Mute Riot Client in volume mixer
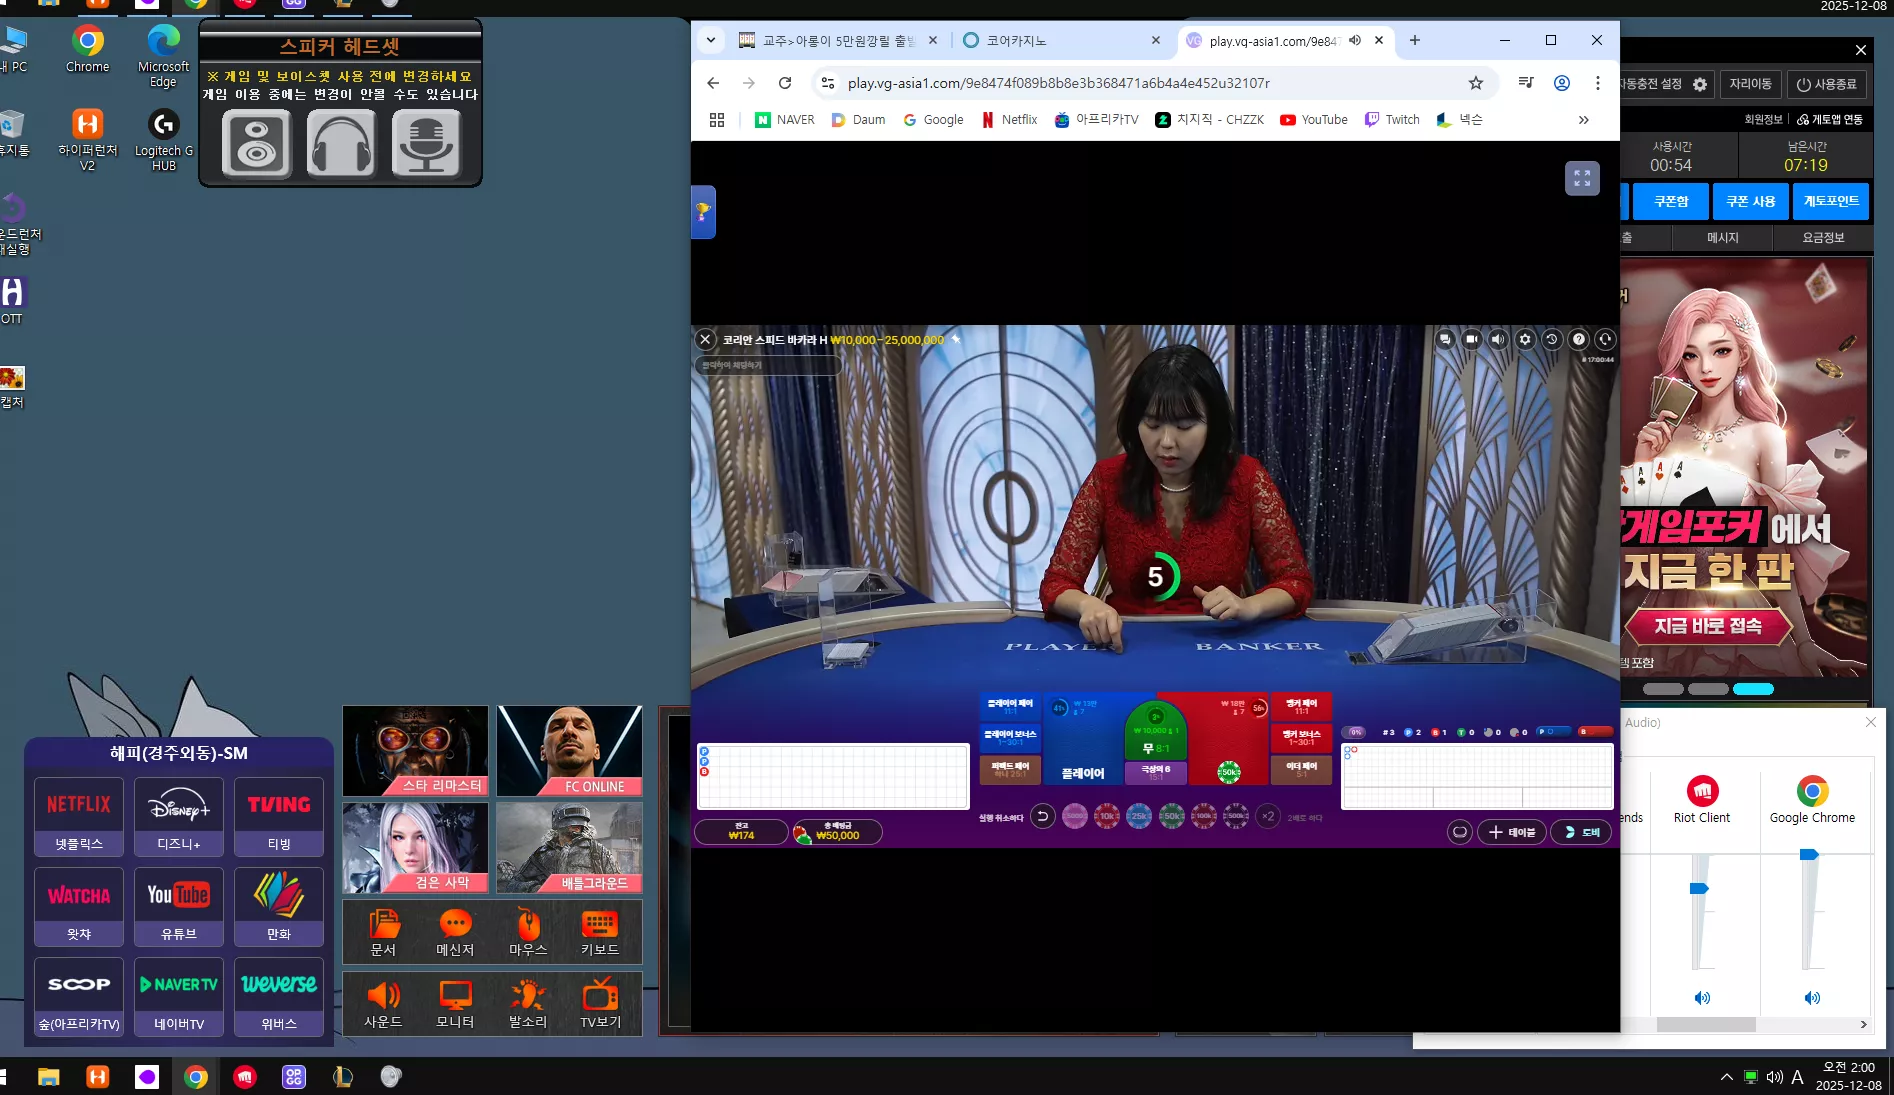The image size is (1894, 1095). (1702, 998)
